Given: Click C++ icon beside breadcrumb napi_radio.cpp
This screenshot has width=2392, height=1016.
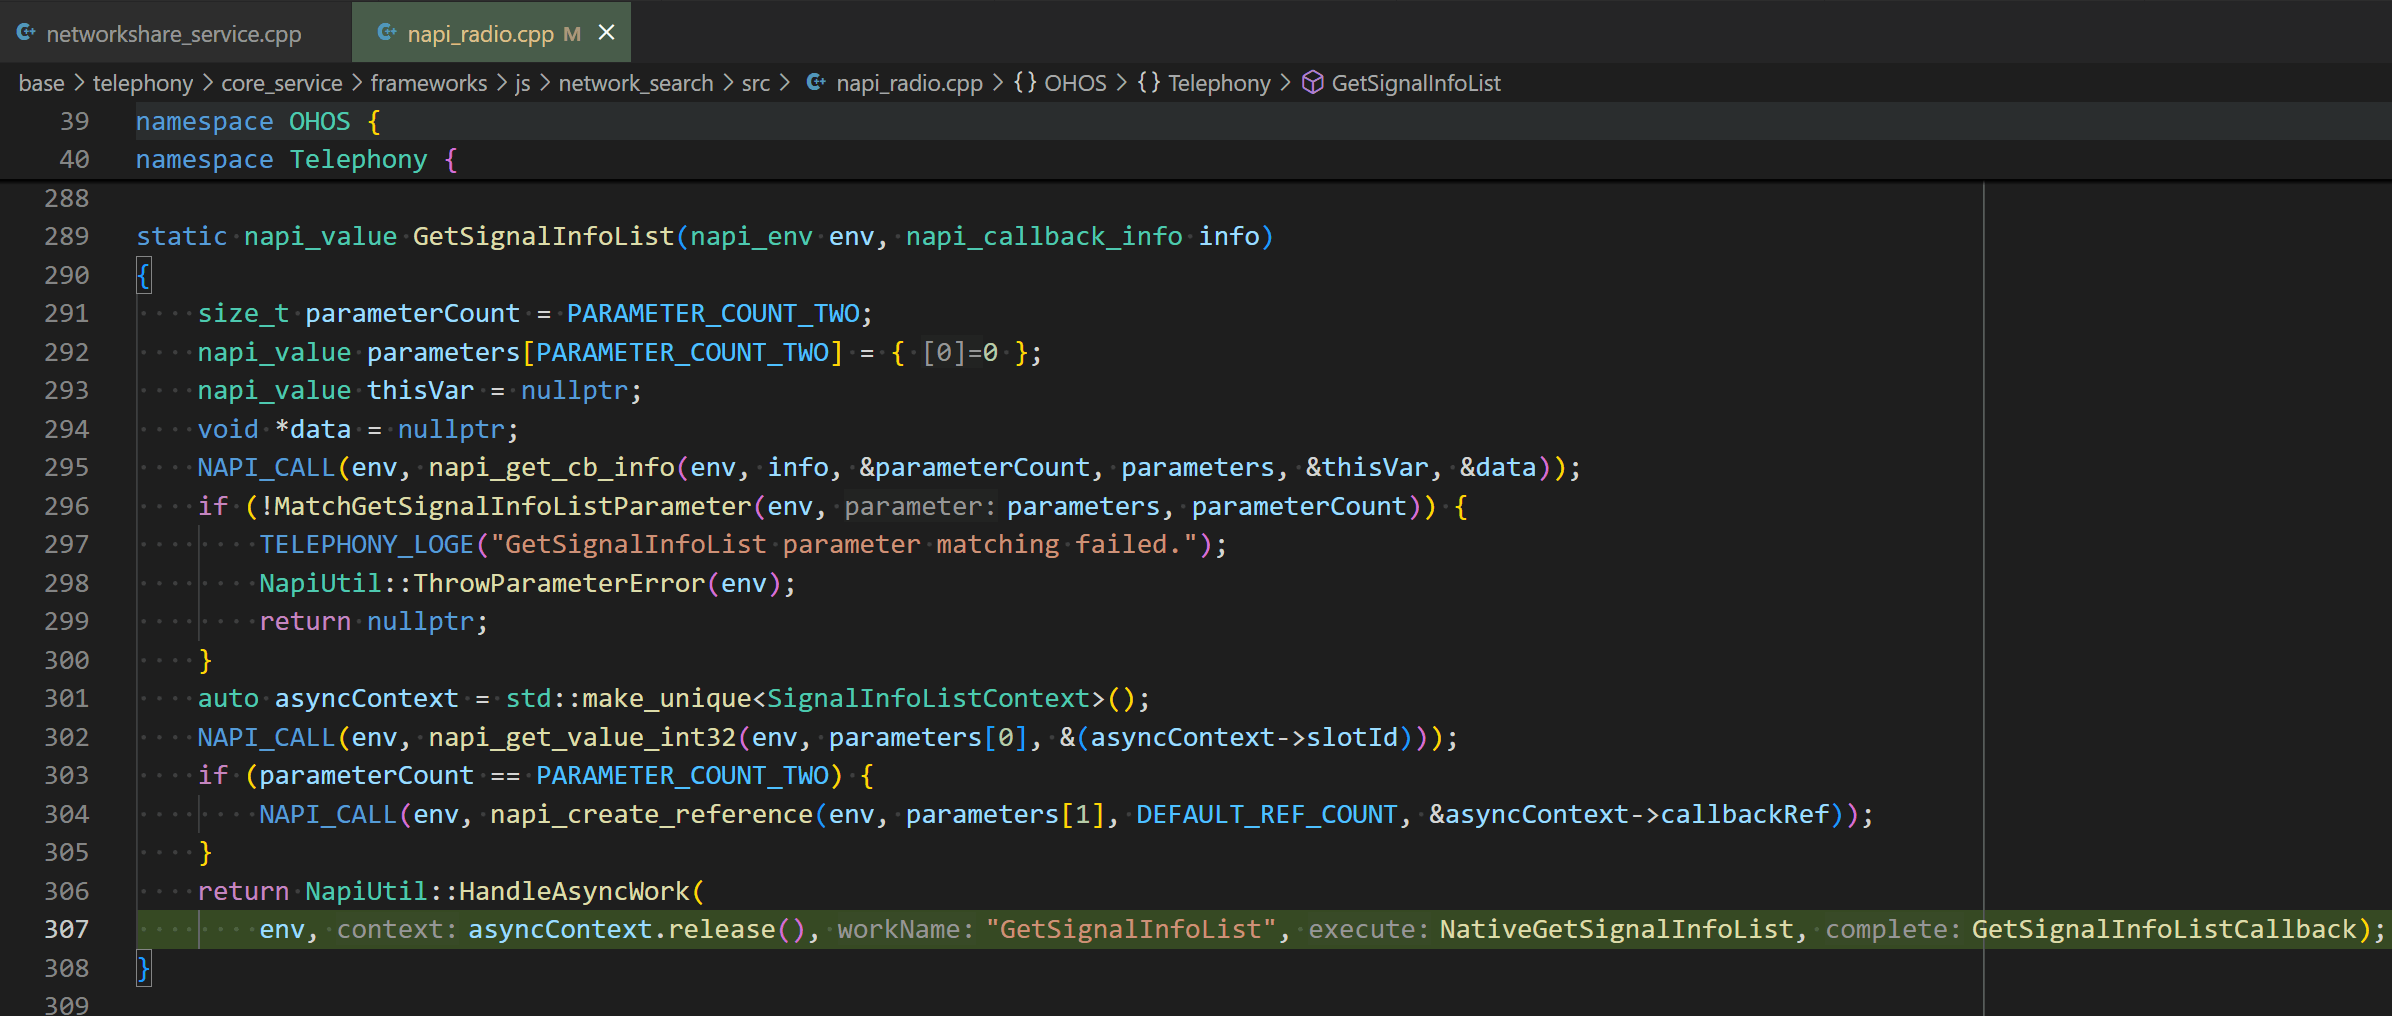Looking at the screenshot, I should click(816, 83).
